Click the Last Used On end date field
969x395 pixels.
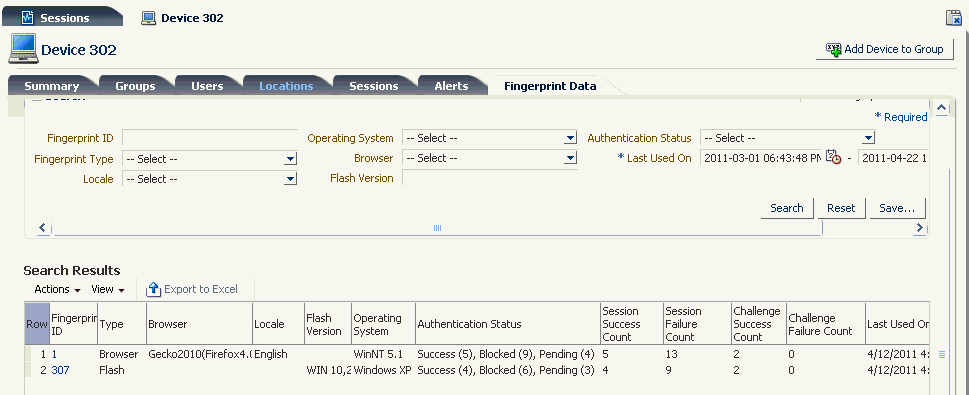(893, 158)
